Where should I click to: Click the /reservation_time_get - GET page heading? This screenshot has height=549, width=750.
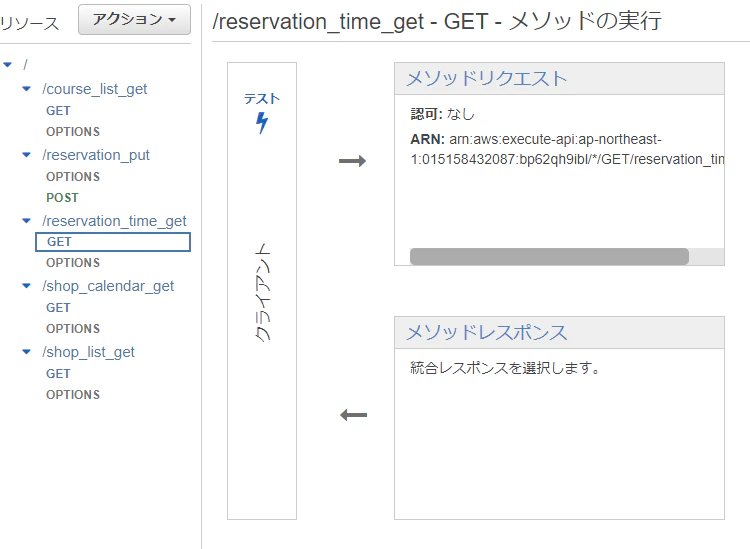tap(437, 21)
